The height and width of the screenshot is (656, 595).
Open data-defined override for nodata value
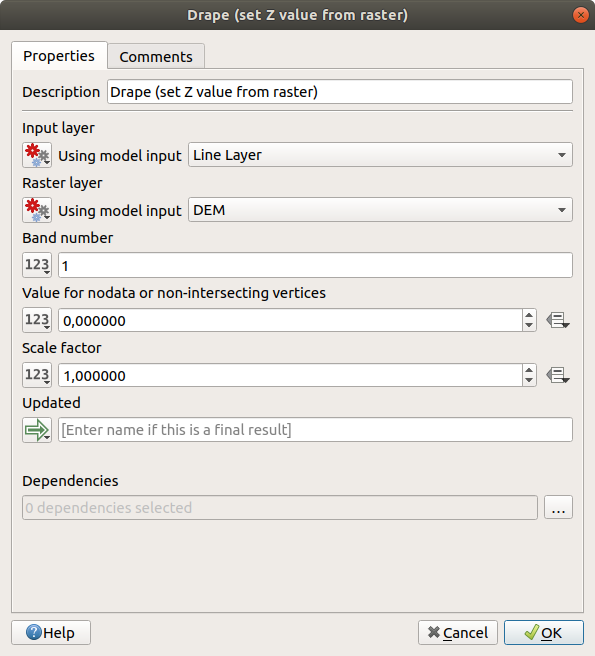click(558, 320)
